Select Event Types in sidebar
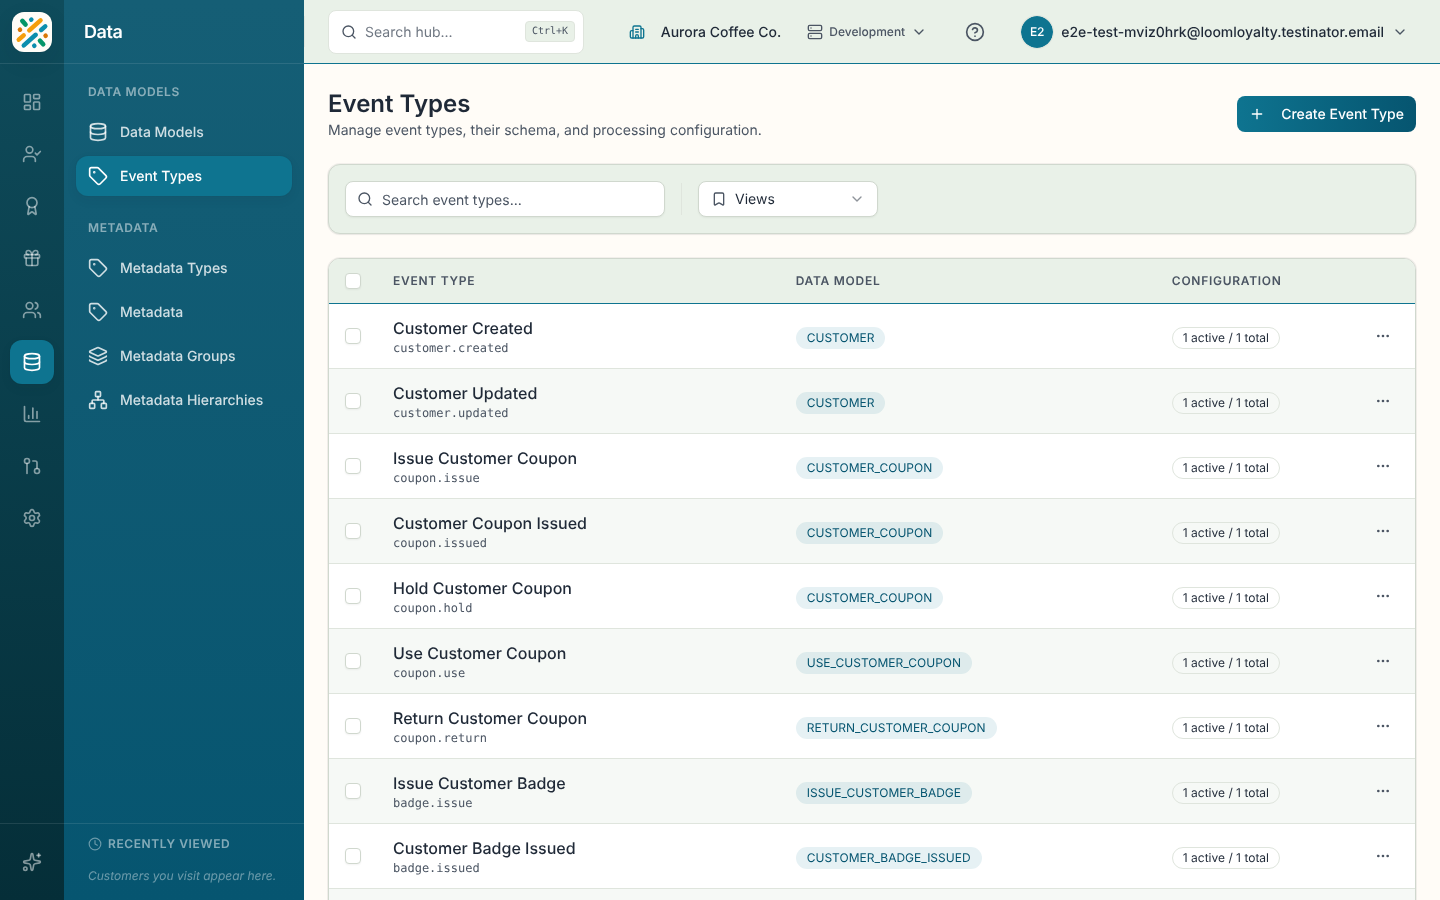The height and width of the screenshot is (900, 1440). click(184, 176)
